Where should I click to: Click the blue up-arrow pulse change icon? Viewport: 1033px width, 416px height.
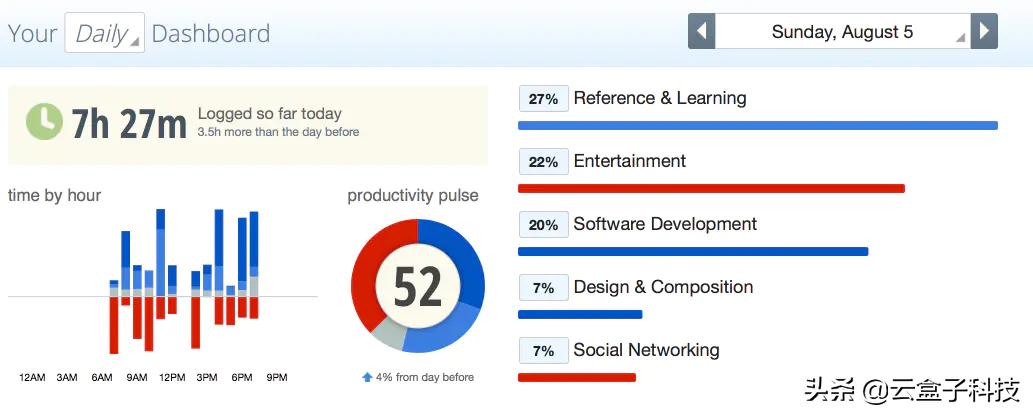[x=368, y=377]
